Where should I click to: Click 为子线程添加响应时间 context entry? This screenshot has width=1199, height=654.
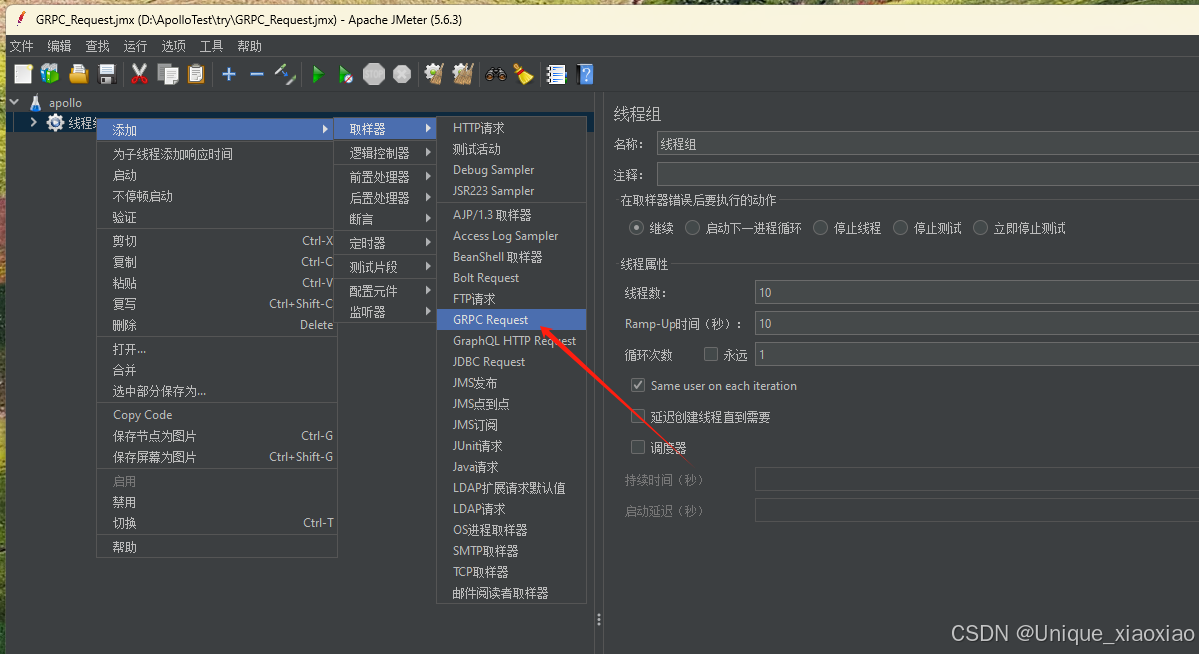tap(217, 154)
